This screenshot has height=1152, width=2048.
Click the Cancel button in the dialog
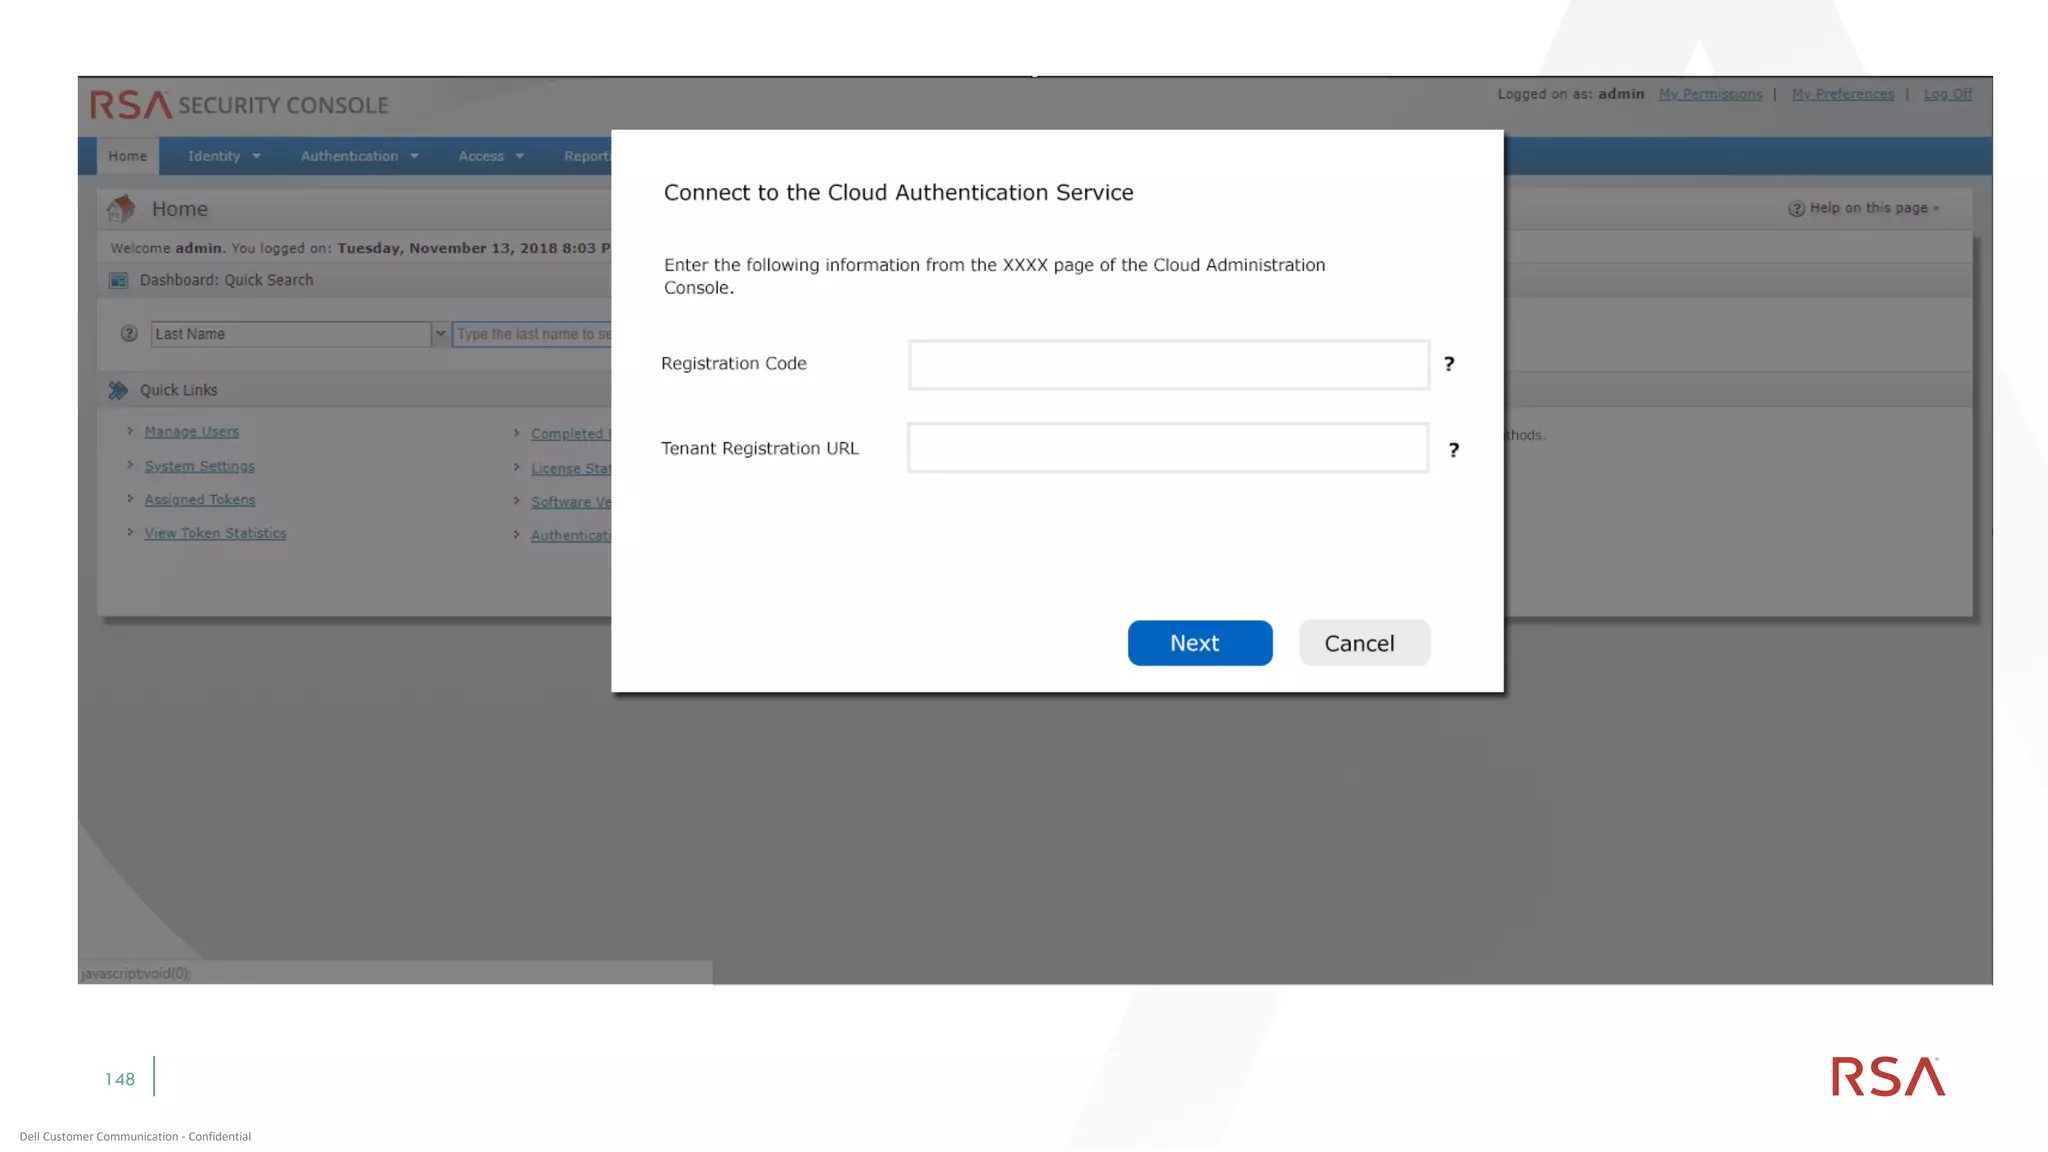point(1364,643)
